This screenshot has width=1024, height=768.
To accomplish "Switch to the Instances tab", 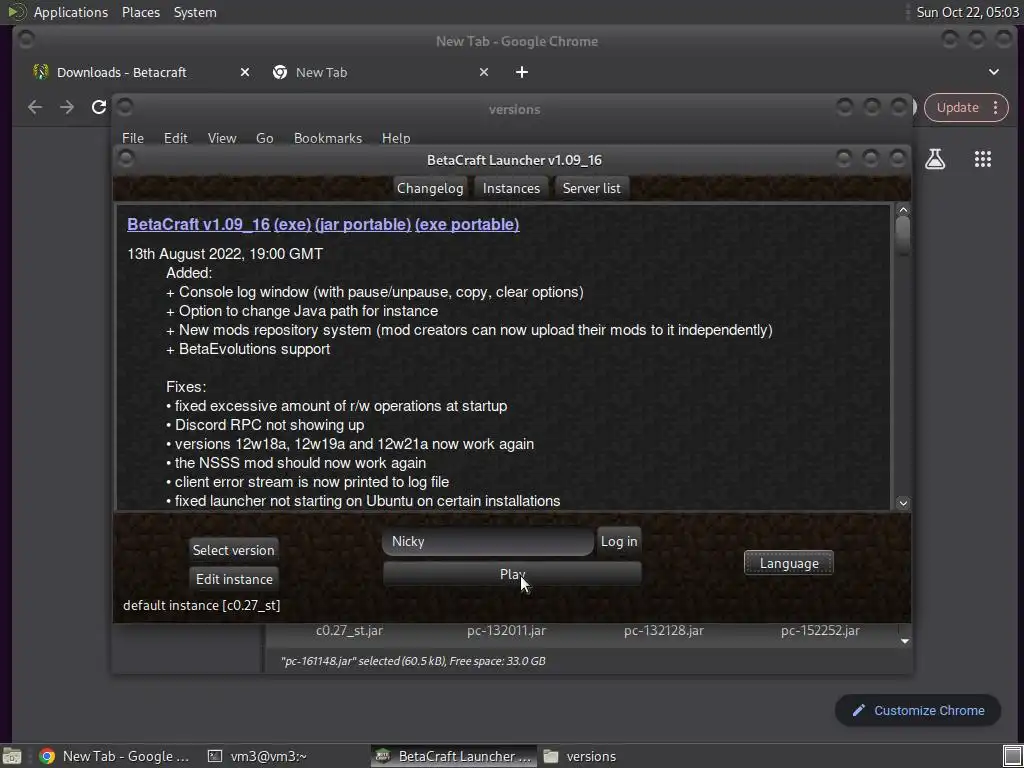I will coord(511,188).
